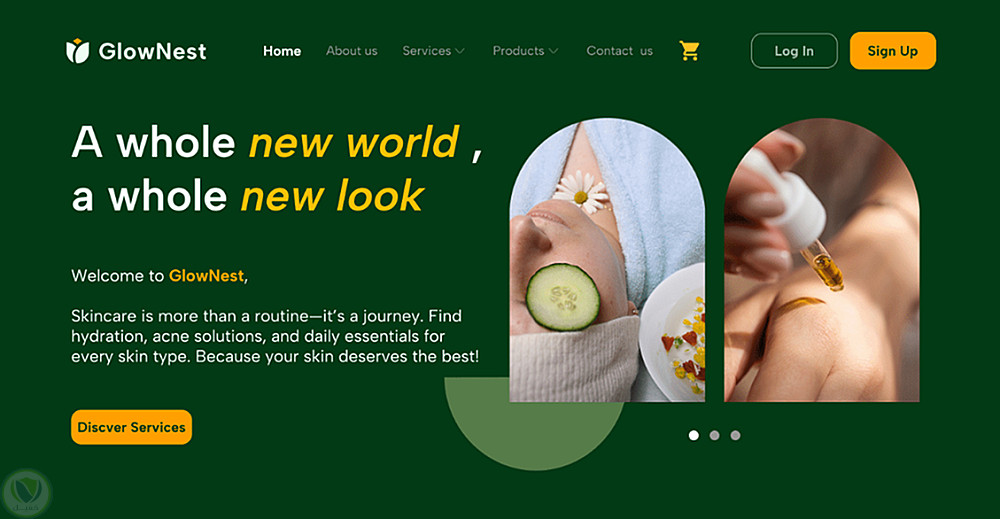Click the GlowNest brand name in the header

point(152,51)
